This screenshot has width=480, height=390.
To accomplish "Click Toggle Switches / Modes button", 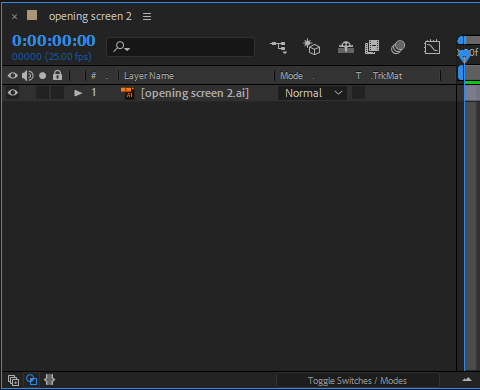I will click(x=357, y=380).
